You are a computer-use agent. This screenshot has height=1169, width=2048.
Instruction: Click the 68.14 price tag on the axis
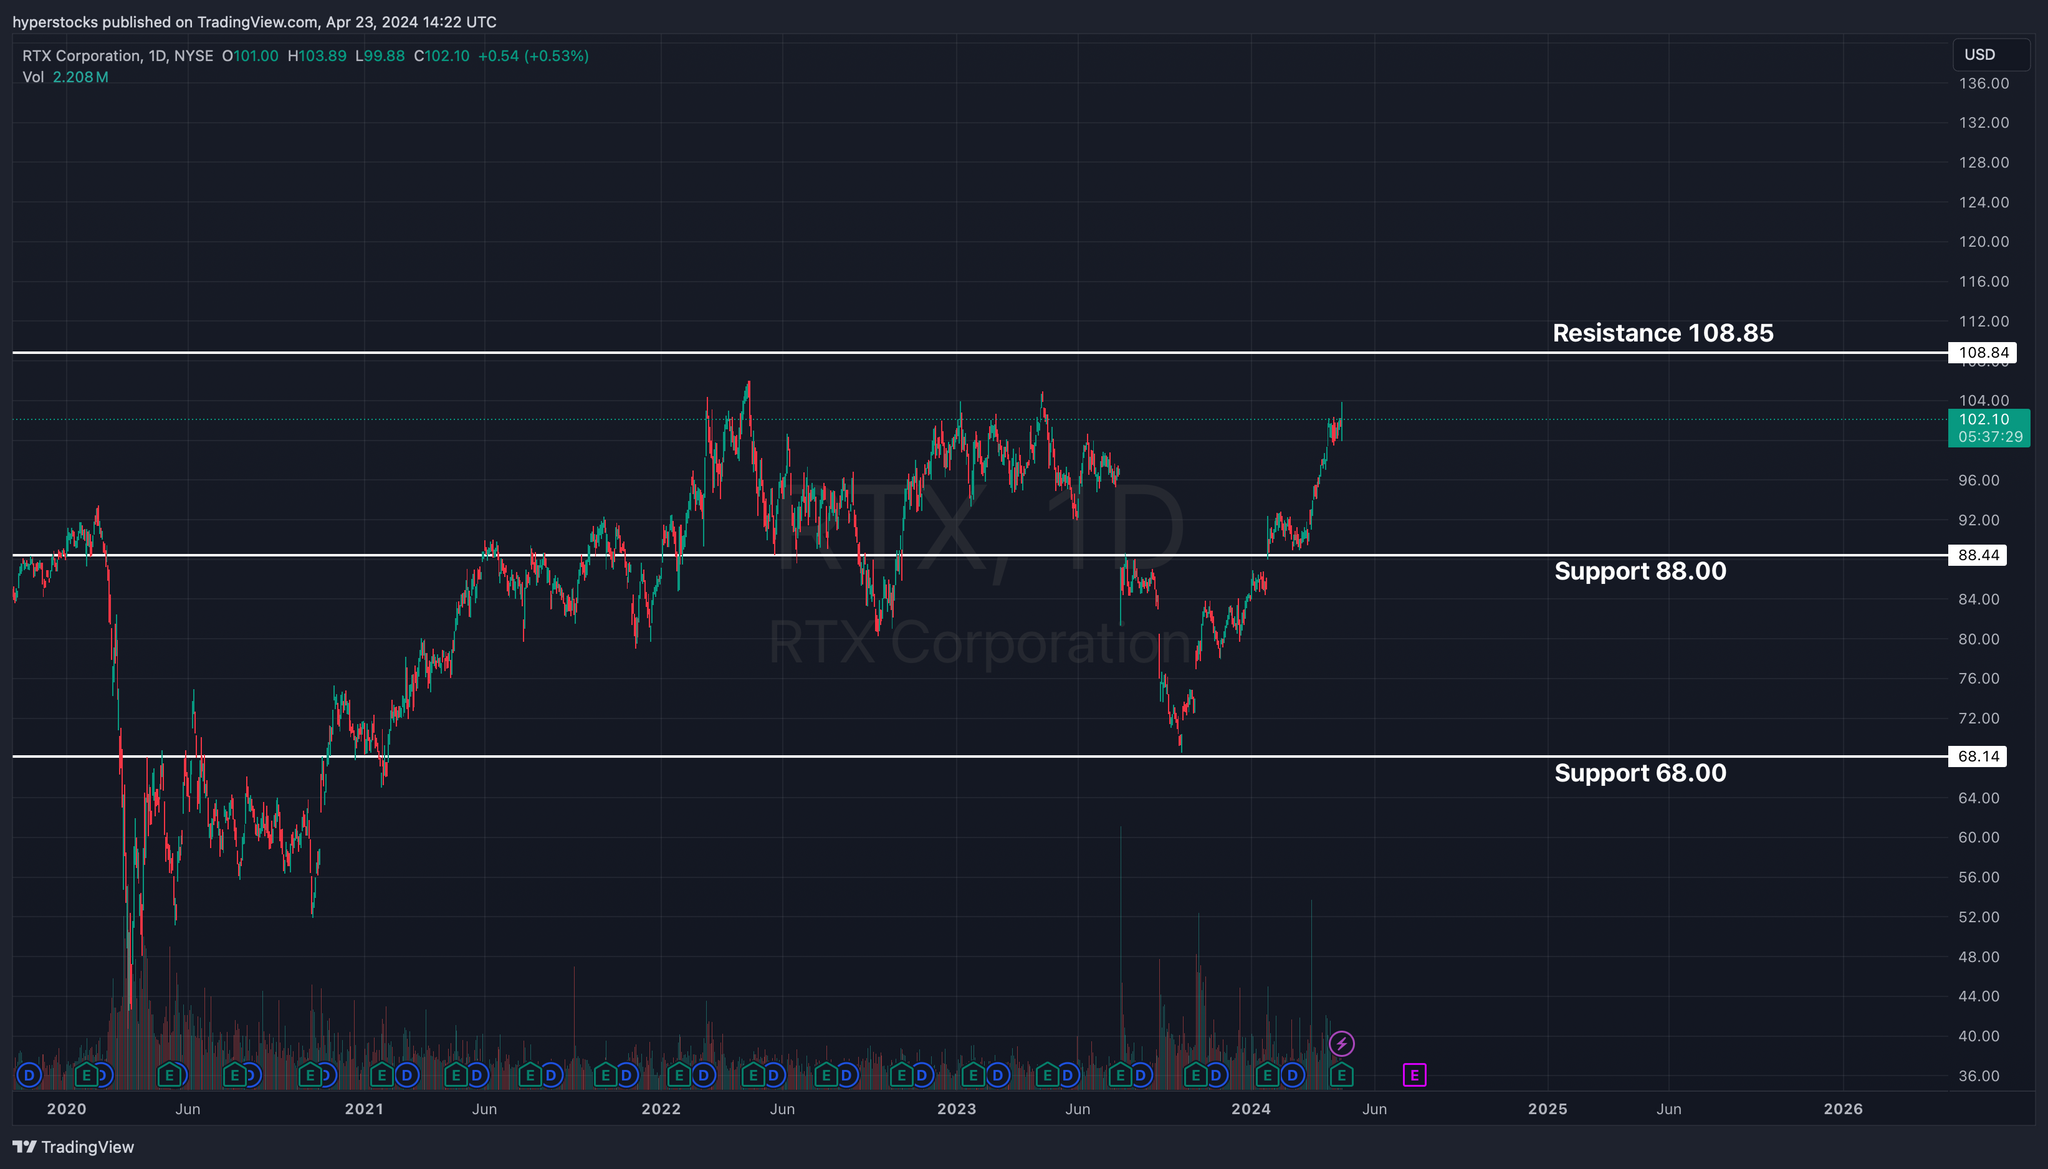pyautogui.click(x=1978, y=756)
